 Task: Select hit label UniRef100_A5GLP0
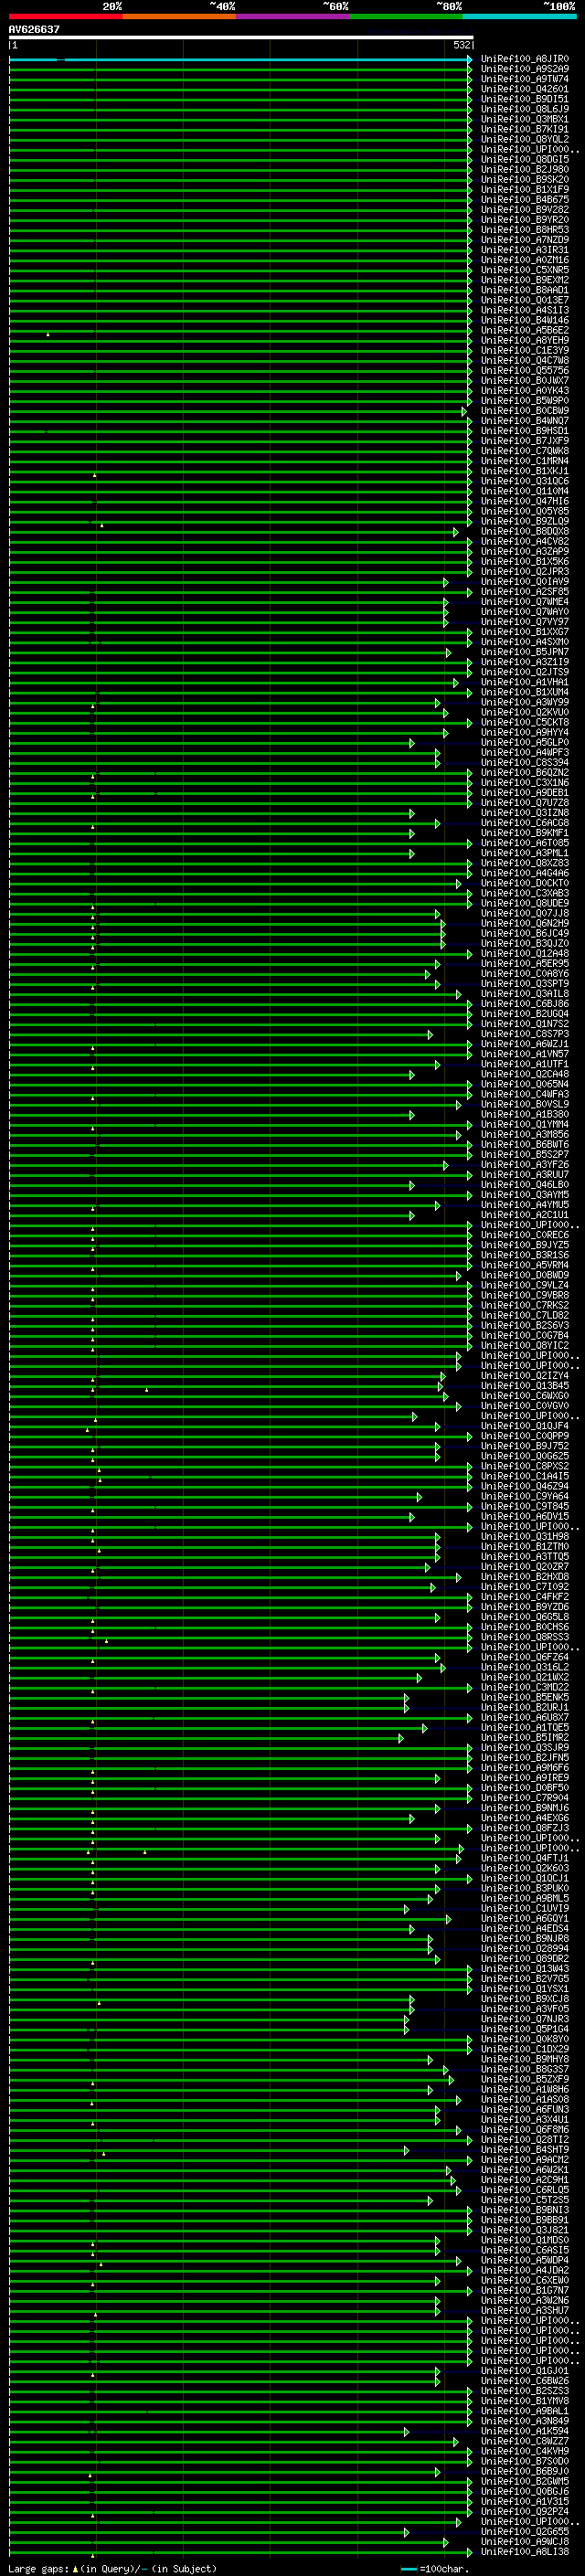pyautogui.click(x=525, y=743)
